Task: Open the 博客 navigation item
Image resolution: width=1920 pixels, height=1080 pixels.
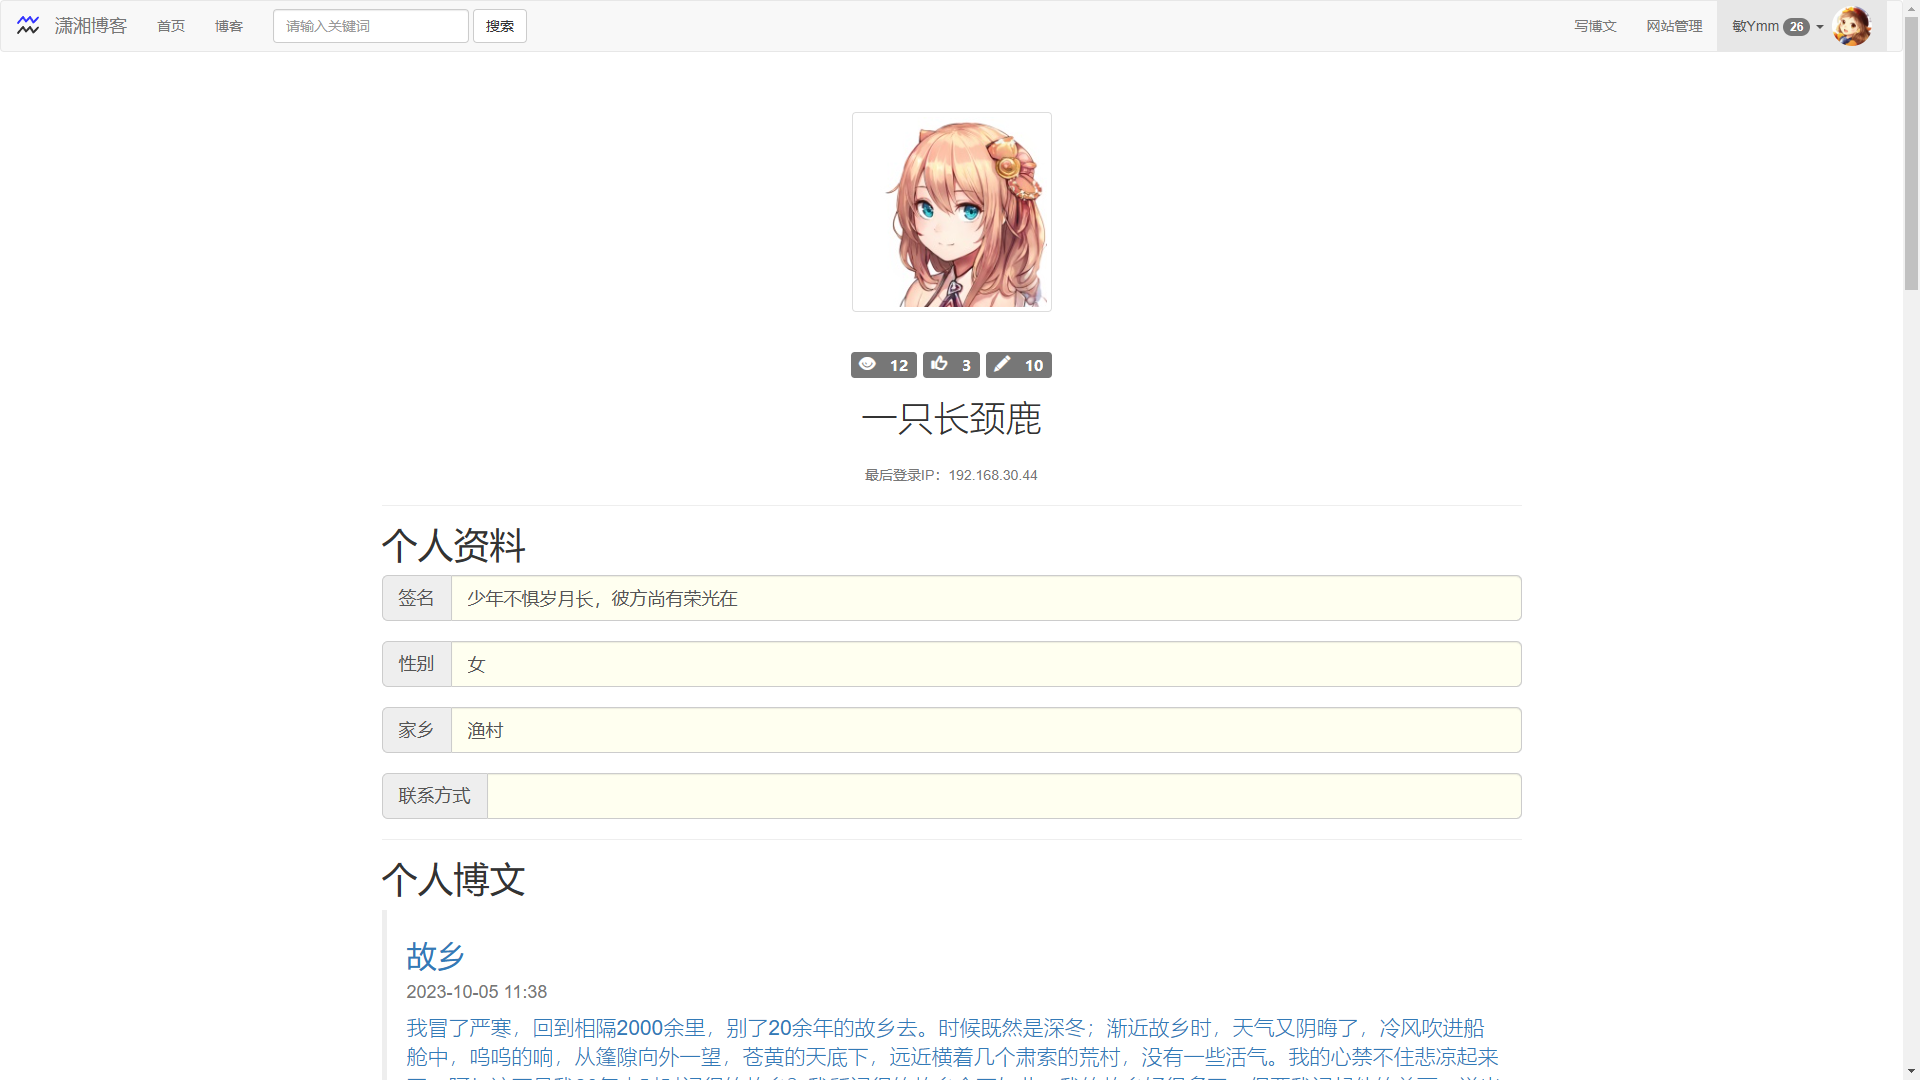Action: coord(229,26)
